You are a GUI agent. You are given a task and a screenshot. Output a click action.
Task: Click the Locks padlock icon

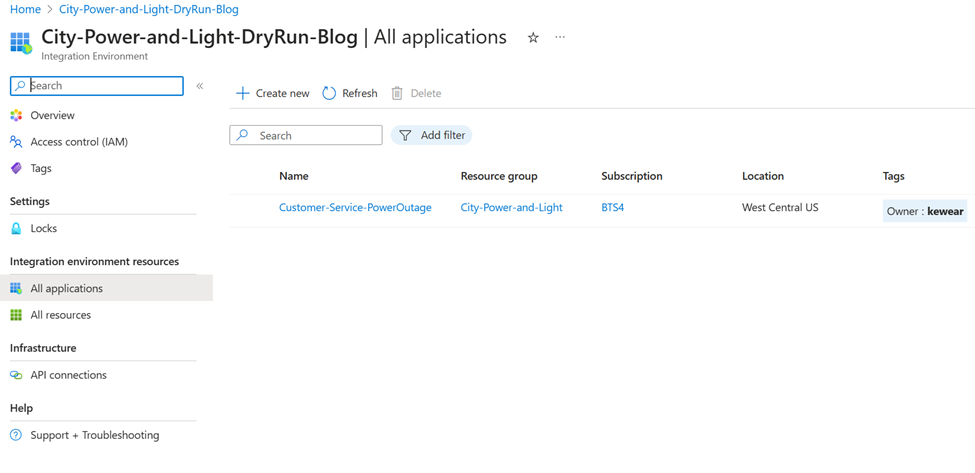(x=16, y=229)
